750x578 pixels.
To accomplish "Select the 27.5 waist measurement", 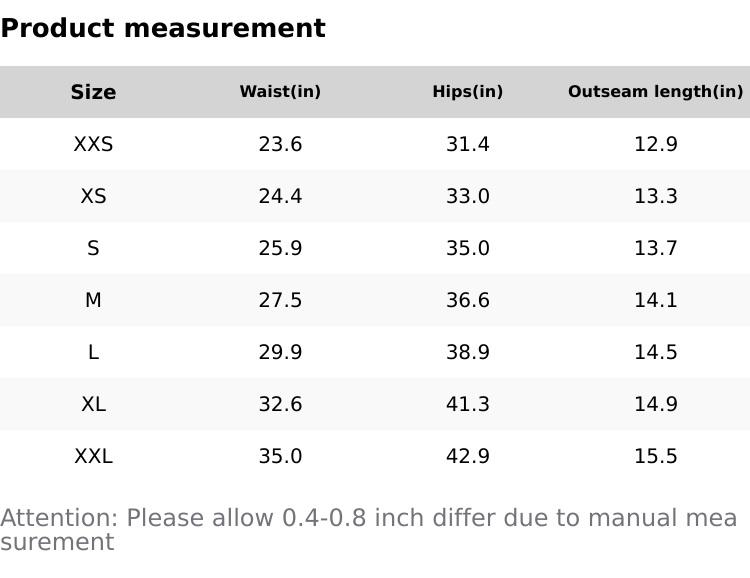I will click(x=280, y=300).
